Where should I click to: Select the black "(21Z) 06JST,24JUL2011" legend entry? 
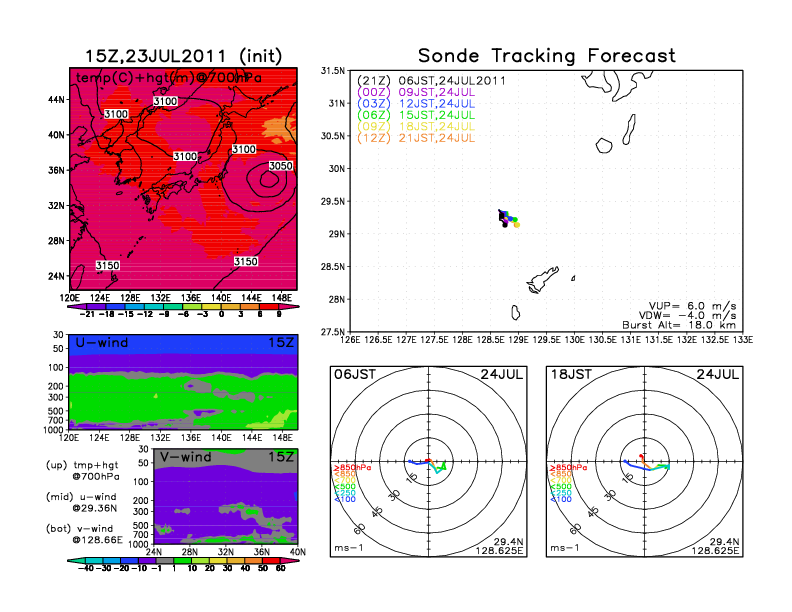[x=431, y=81]
